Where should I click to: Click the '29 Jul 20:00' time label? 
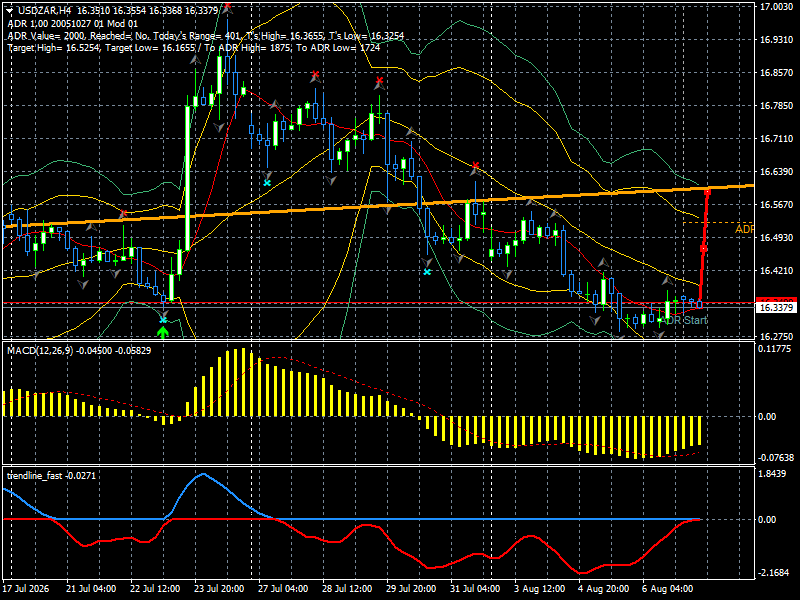[x=411, y=589]
